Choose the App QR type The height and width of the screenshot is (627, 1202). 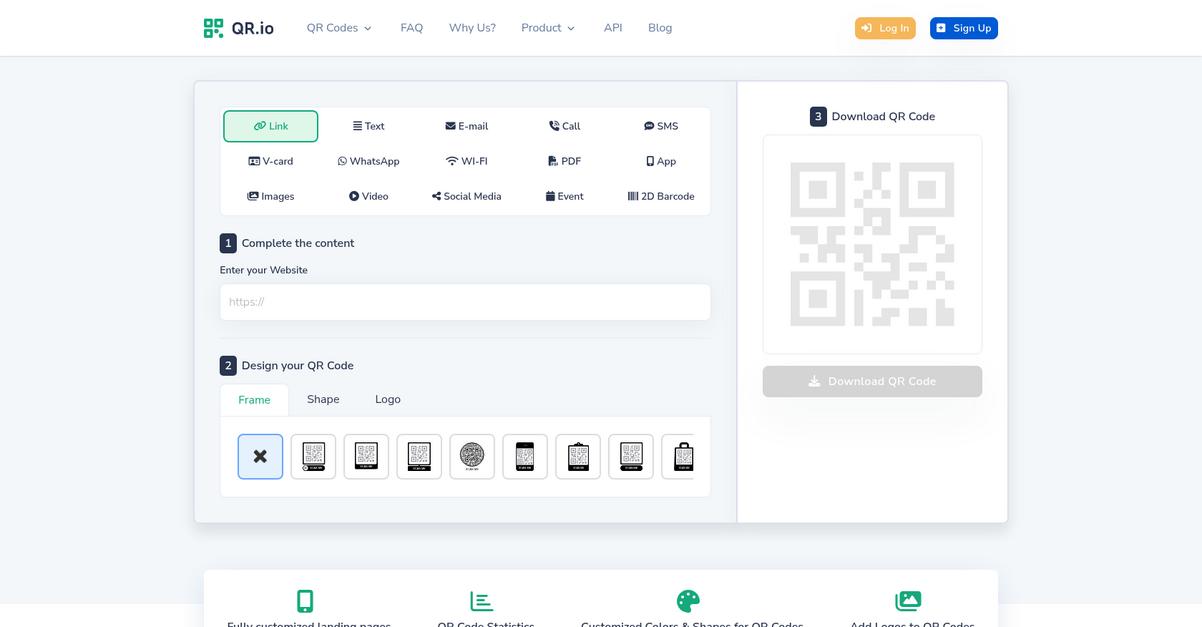click(x=661, y=161)
